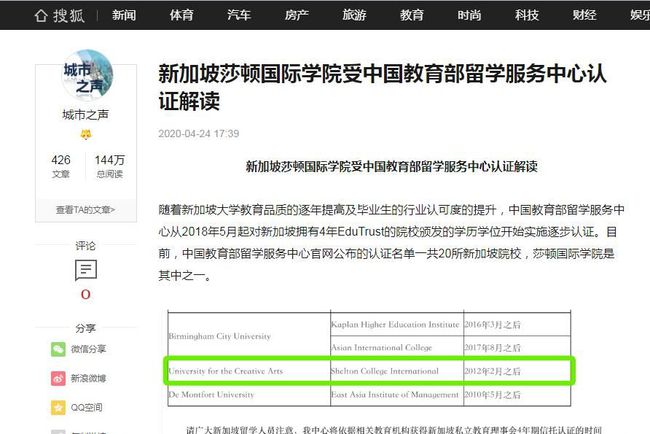Viewport: 650px width, 434px height.
Task: Open the 新闻 navigation item
Action: 124,15
